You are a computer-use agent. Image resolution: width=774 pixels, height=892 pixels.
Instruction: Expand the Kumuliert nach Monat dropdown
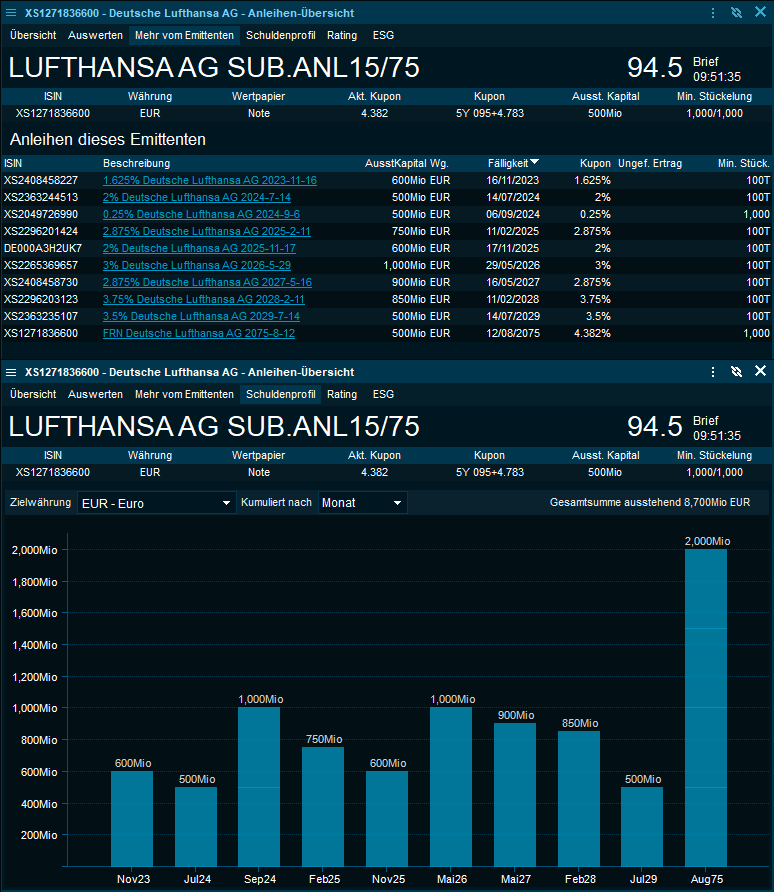pyautogui.click(x=362, y=503)
